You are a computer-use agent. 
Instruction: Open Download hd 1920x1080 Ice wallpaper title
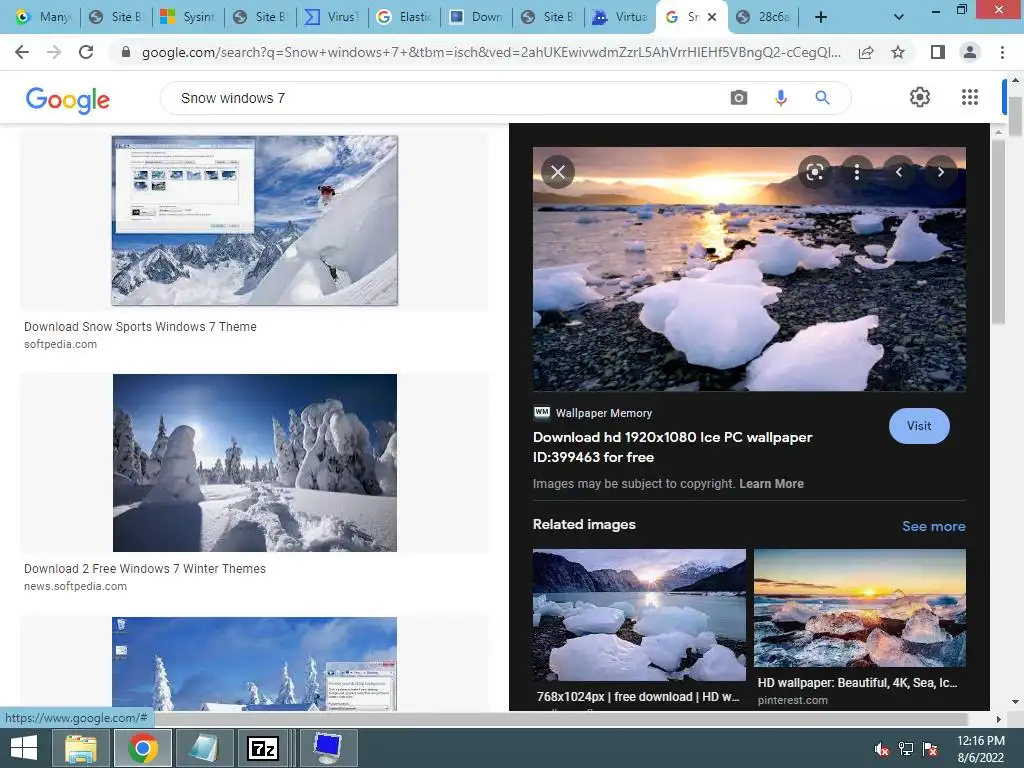(x=672, y=447)
